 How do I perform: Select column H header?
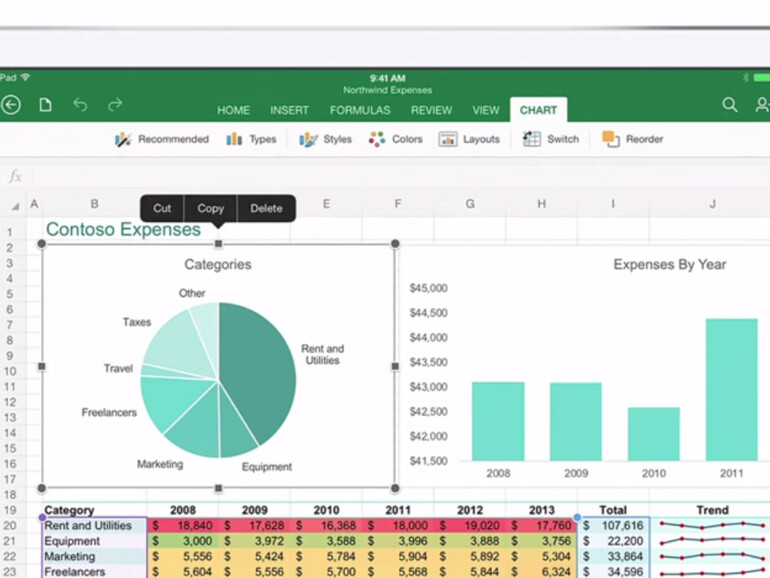click(x=542, y=204)
